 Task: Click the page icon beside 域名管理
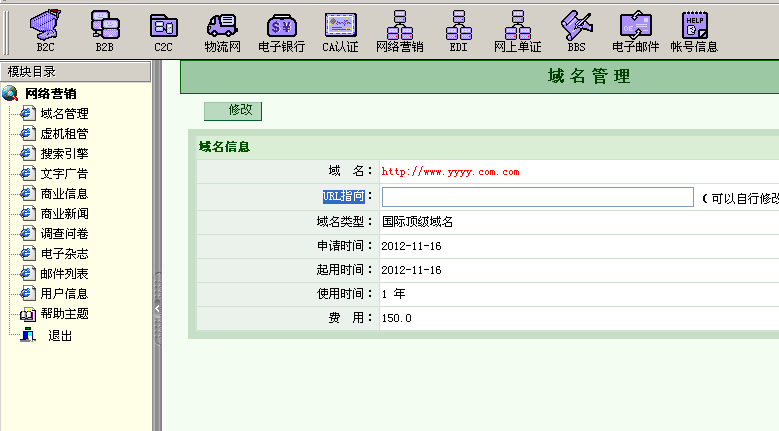coord(27,113)
